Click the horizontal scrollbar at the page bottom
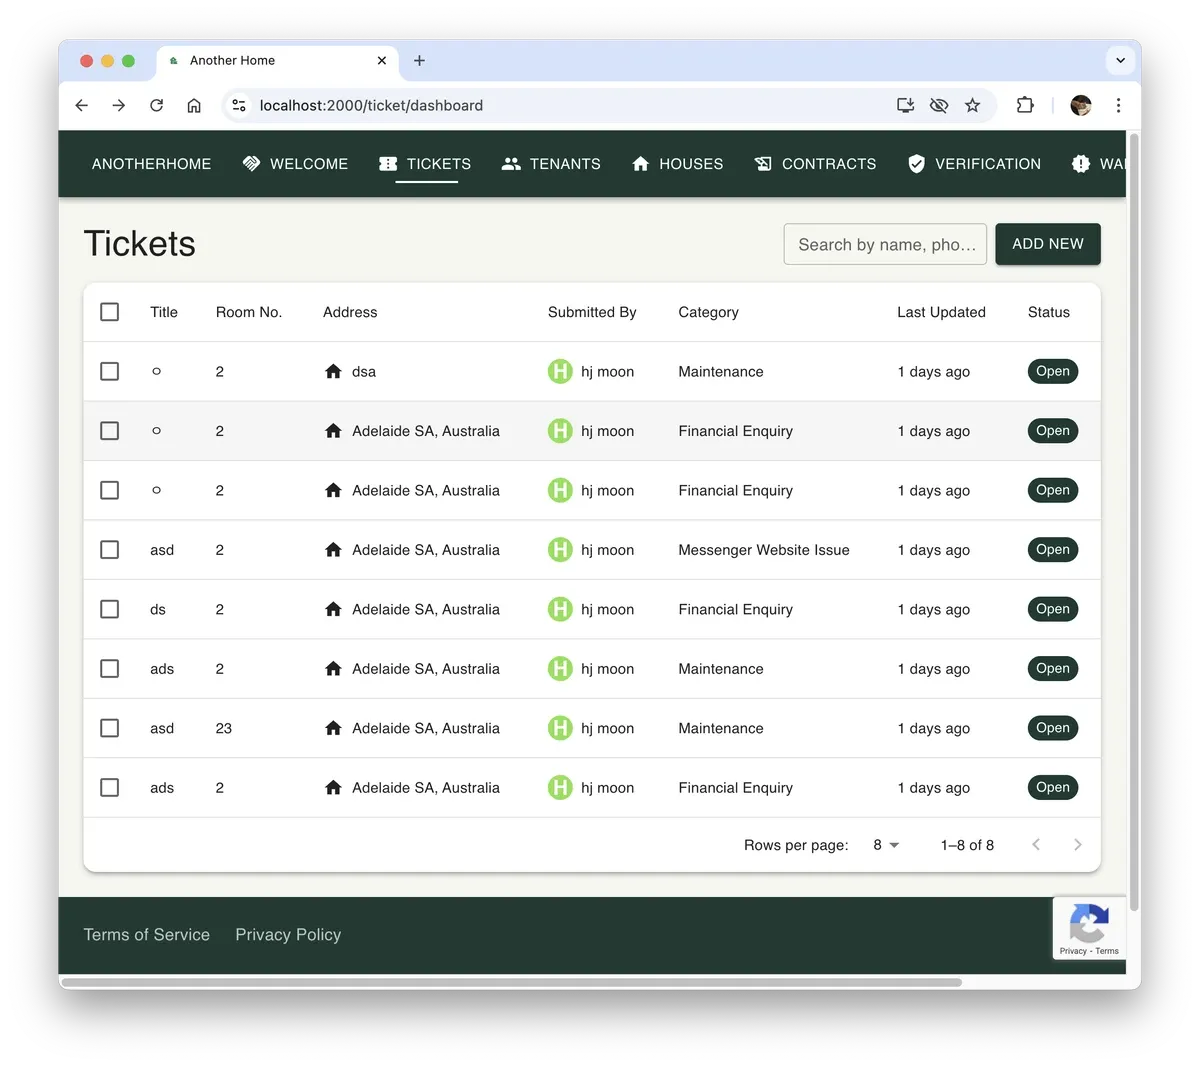The image size is (1200, 1067). tap(510, 982)
